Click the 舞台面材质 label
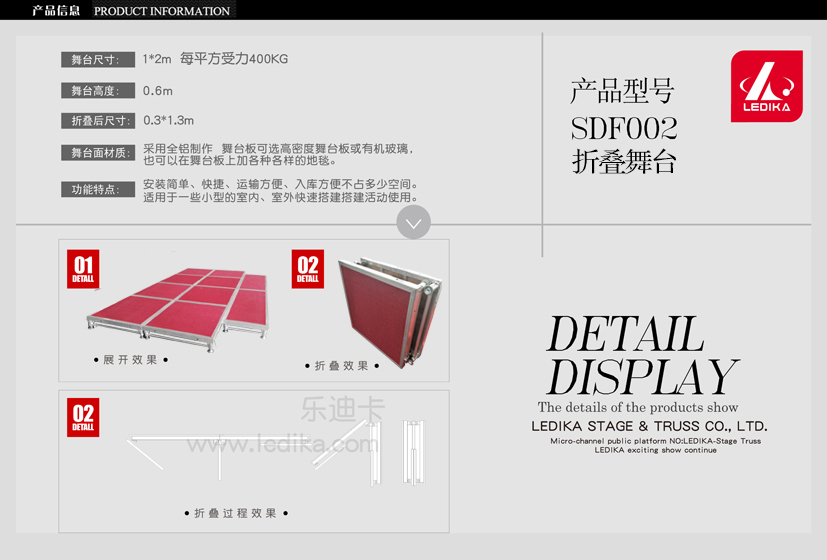 pyautogui.click(x=98, y=153)
